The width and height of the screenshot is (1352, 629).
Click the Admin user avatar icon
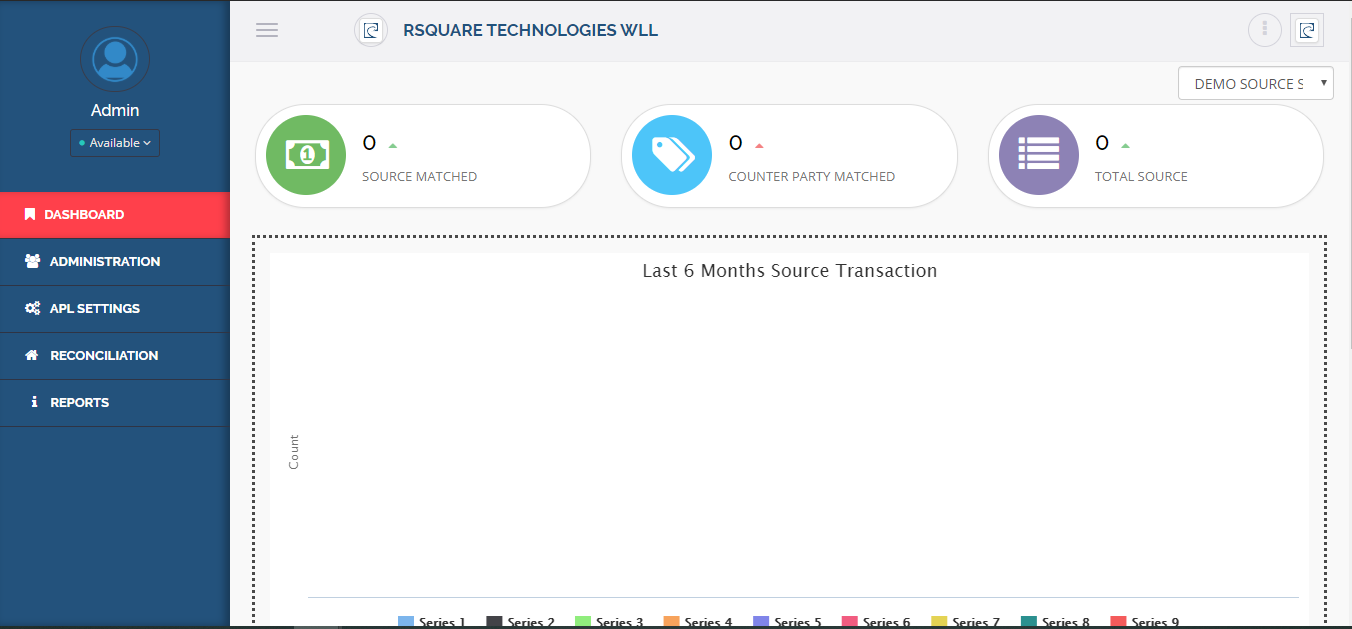tap(115, 59)
